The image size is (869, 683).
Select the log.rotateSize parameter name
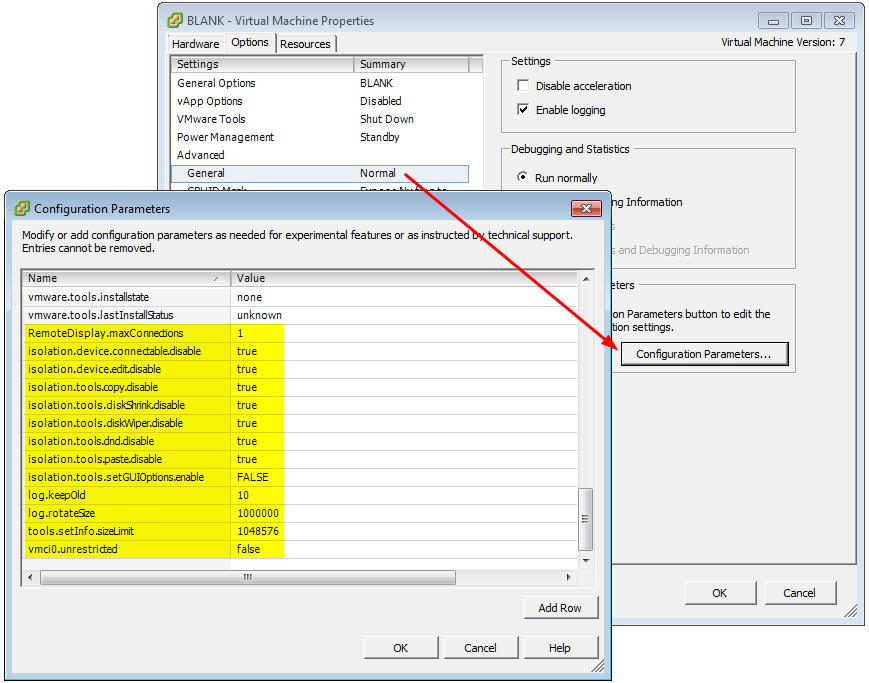61,513
